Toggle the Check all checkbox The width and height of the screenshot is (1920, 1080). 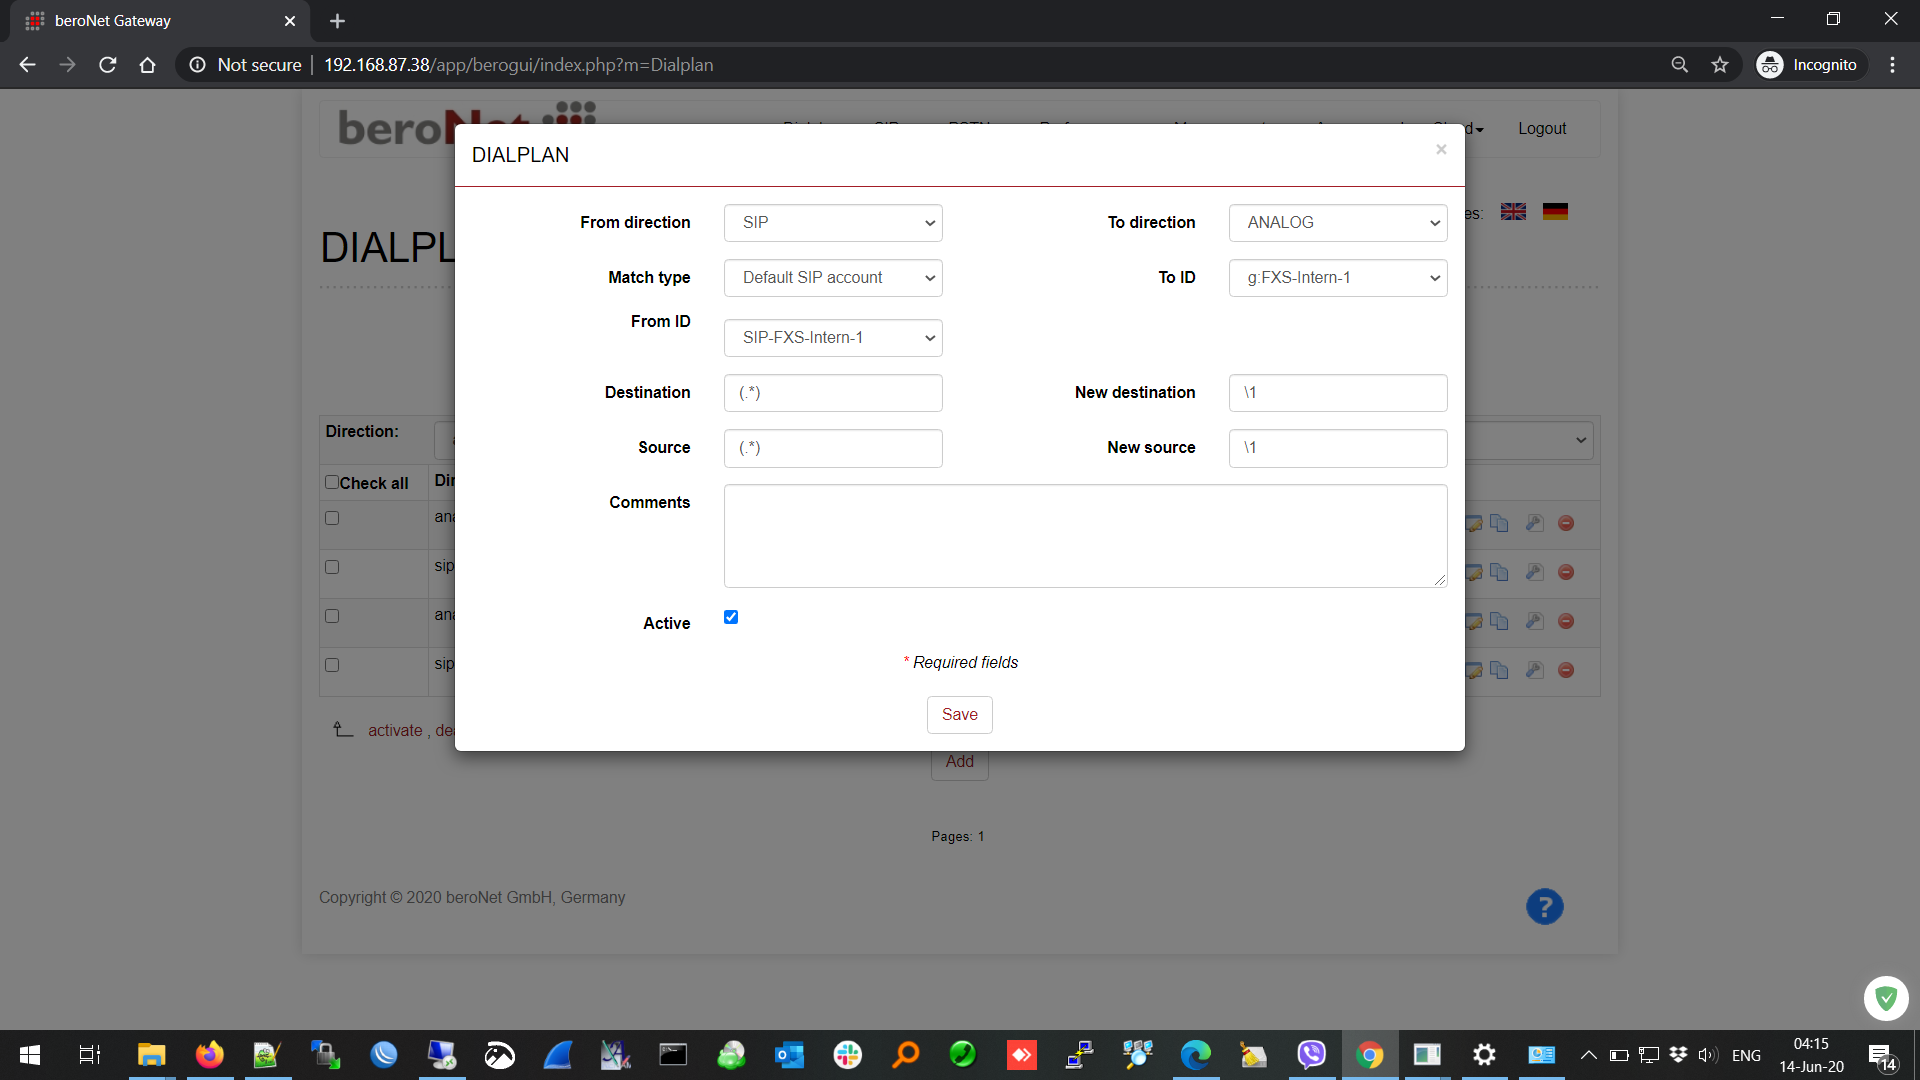pyautogui.click(x=332, y=482)
